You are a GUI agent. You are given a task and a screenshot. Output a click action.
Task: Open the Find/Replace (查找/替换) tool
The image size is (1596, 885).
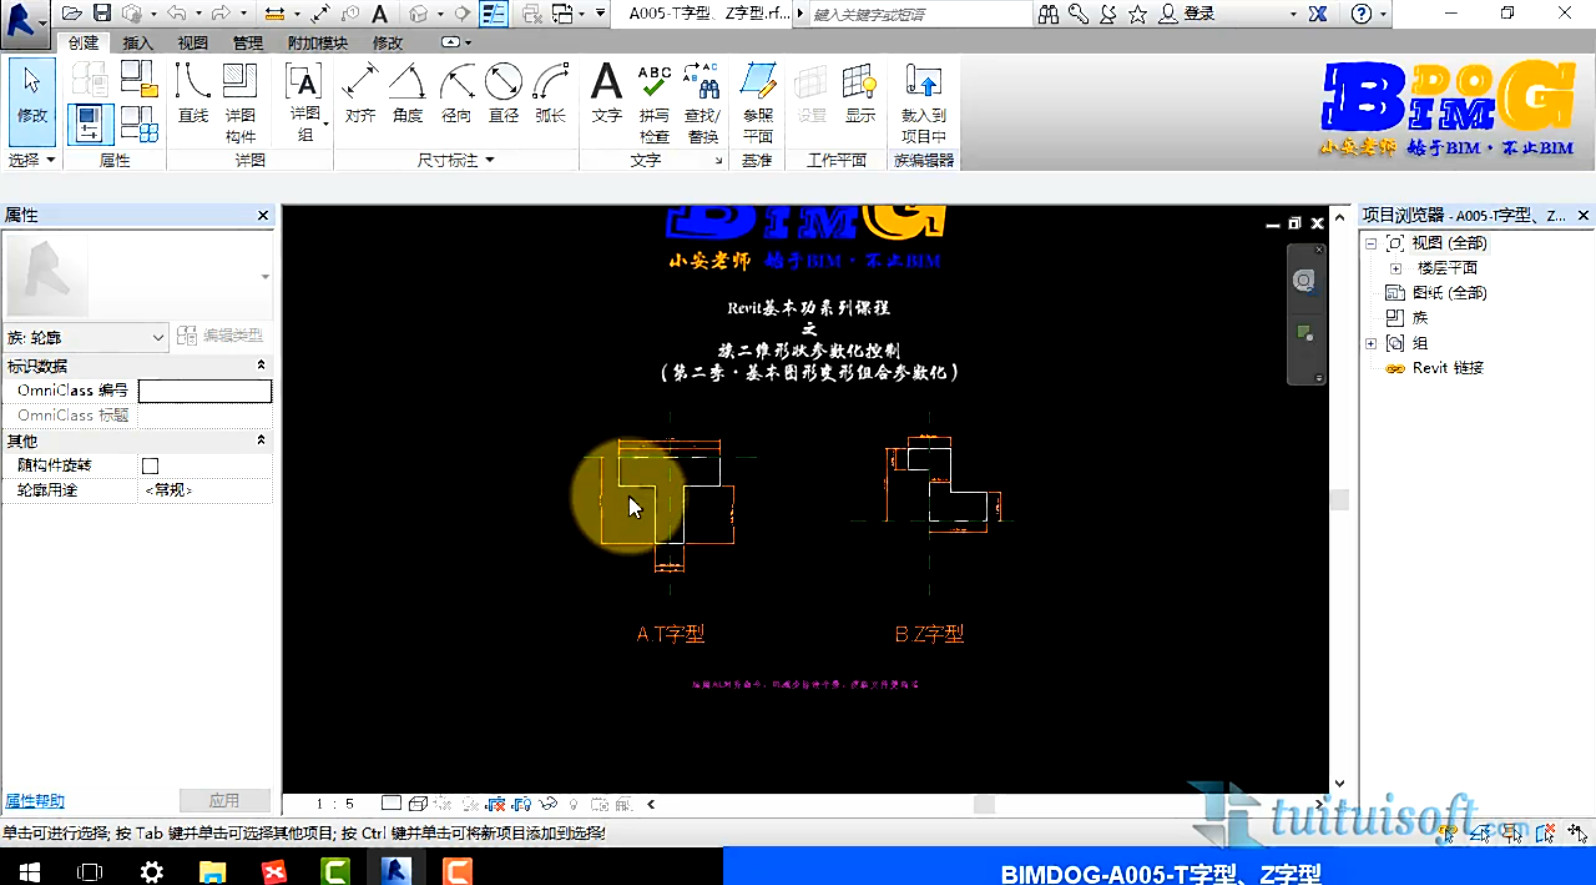pos(702,103)
